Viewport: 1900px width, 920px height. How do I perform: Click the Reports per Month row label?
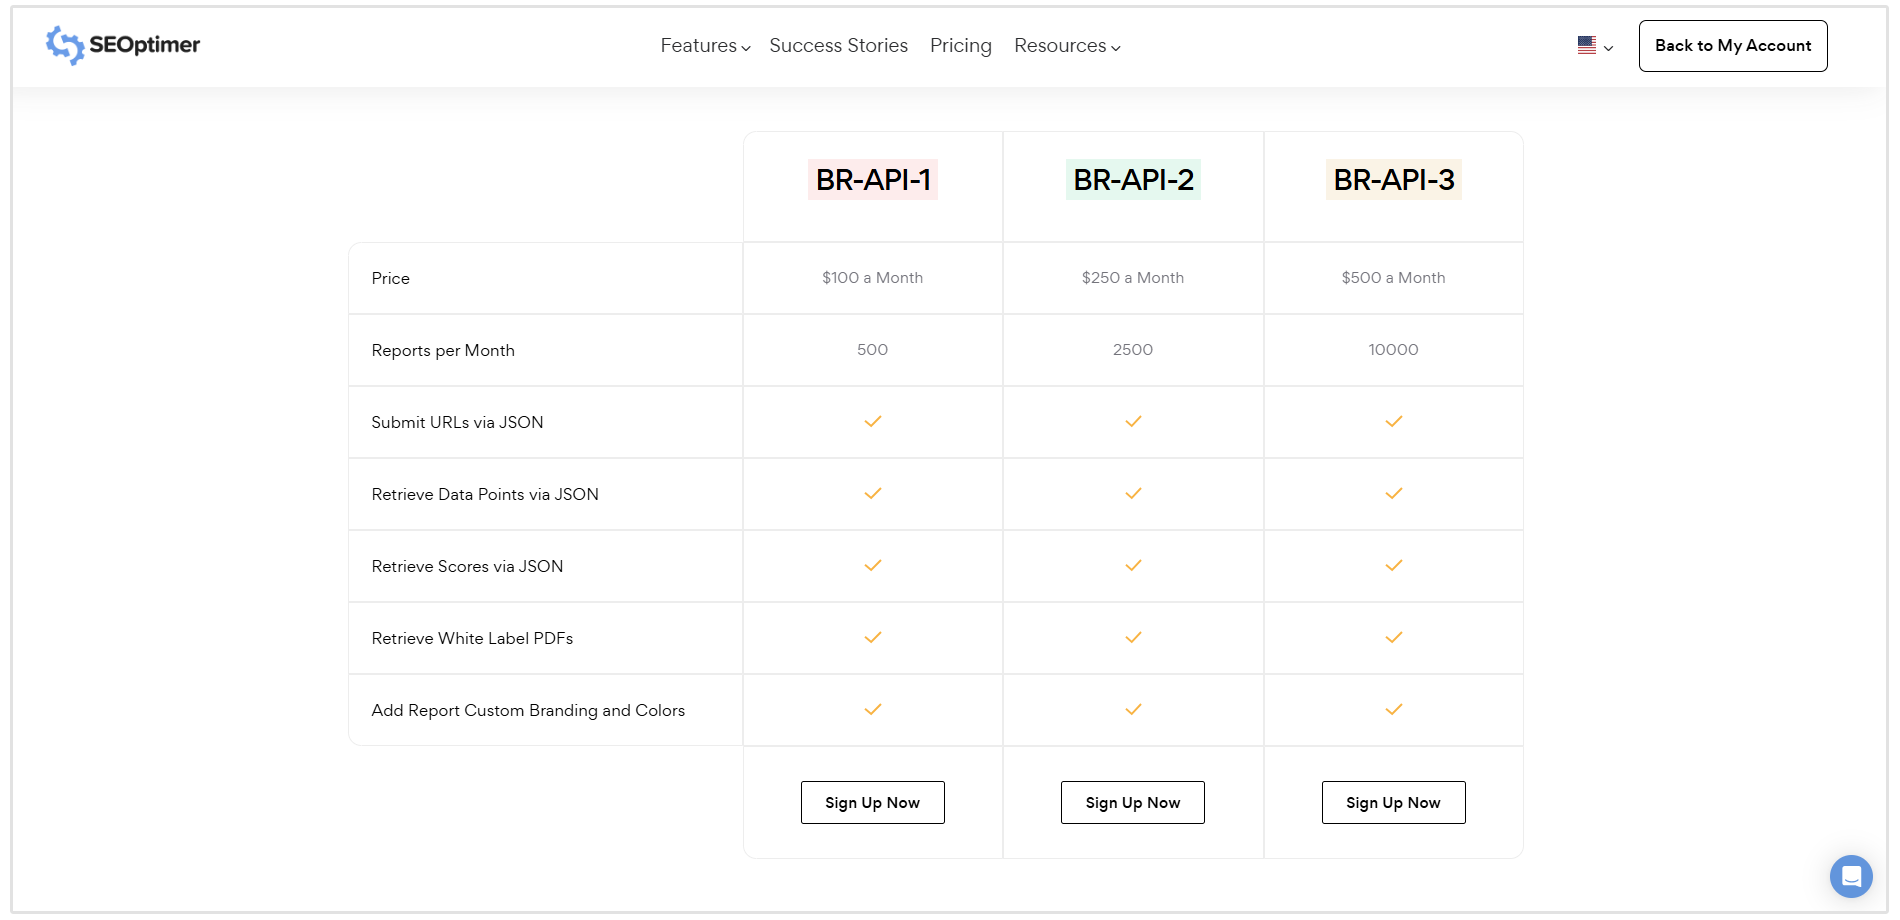443,351
